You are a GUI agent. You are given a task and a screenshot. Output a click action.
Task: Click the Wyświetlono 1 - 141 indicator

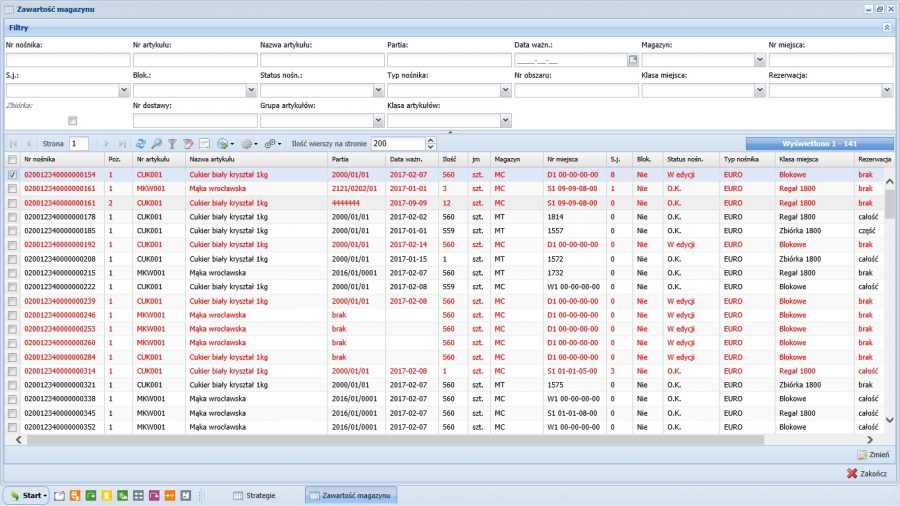coord(819,144)
